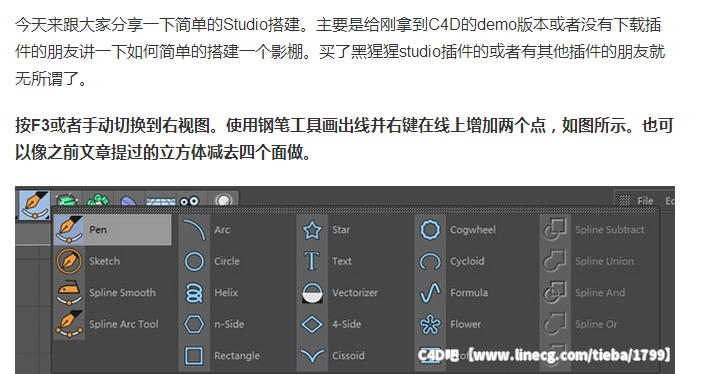The image size is (704, 374).
Task: Open the File menu
Action: [645, 201]
